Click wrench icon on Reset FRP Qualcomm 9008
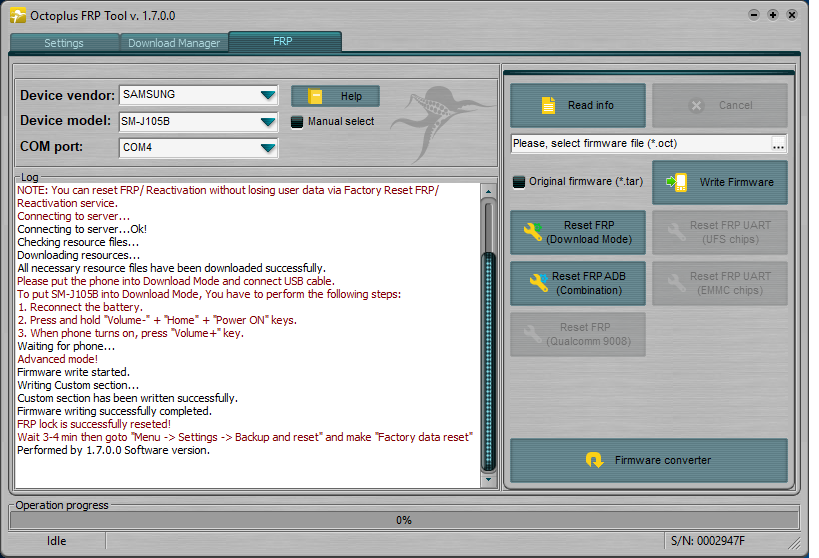Screen dimensions: 819x558 tap(533, 333)
